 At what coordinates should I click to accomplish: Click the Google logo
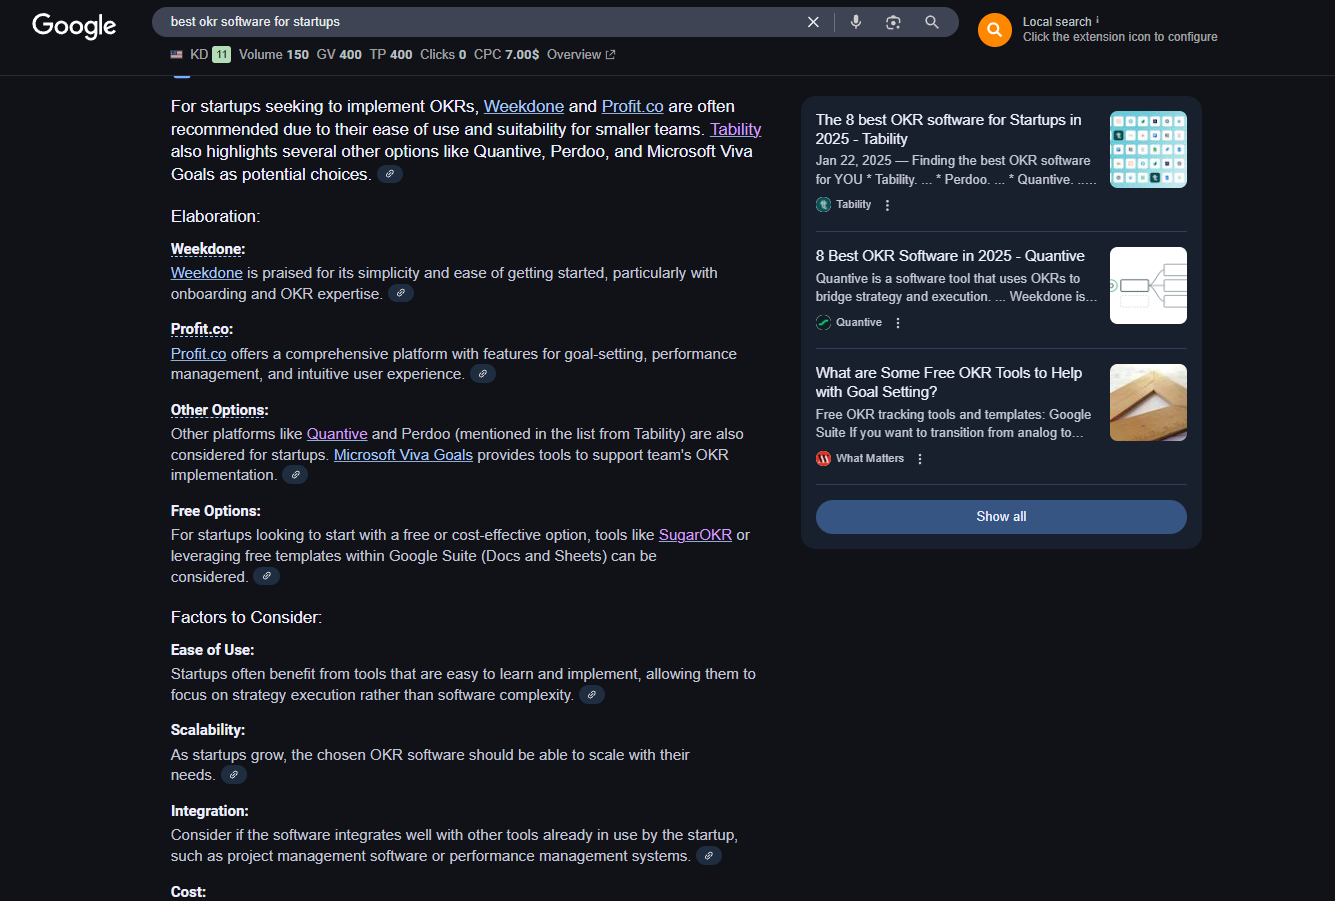point(74,25)
